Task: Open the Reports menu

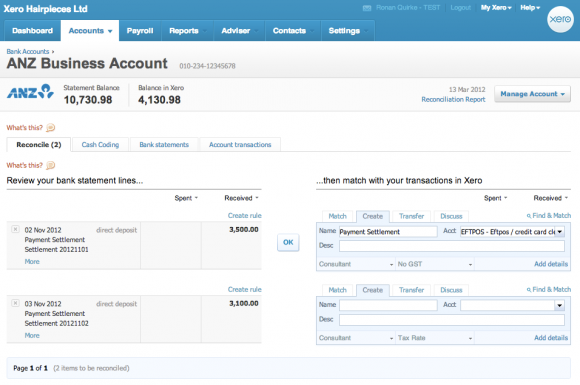Action: 187,31
